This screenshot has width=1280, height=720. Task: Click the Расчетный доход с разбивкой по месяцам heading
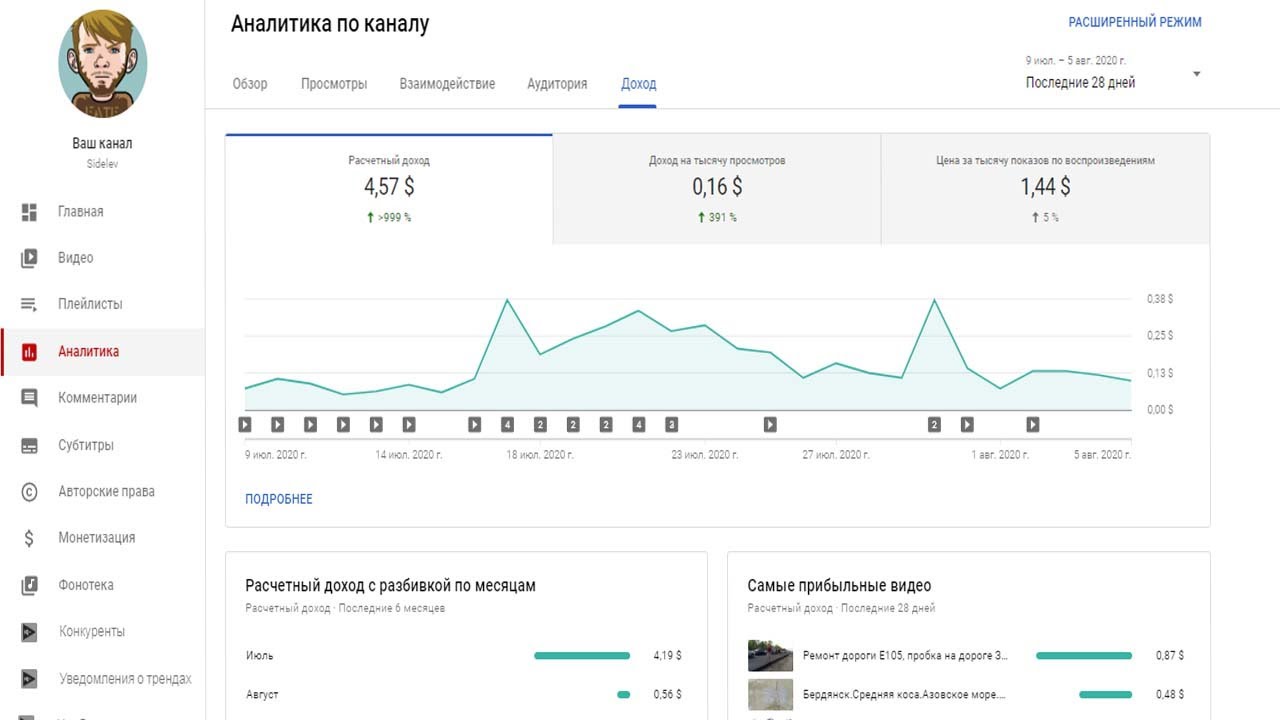point(390,586)
